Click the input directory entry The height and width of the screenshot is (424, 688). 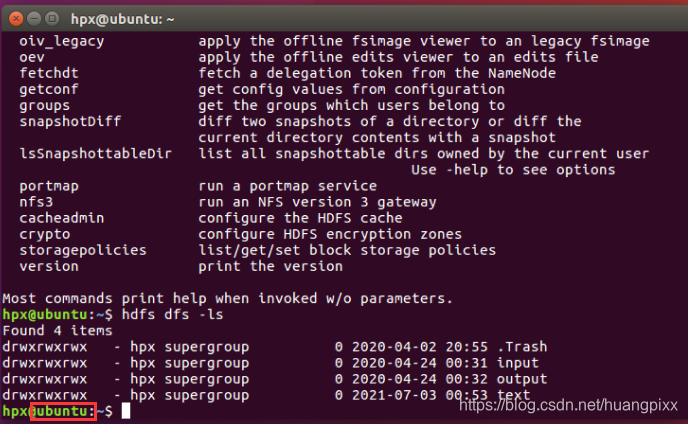click(518, 363)
